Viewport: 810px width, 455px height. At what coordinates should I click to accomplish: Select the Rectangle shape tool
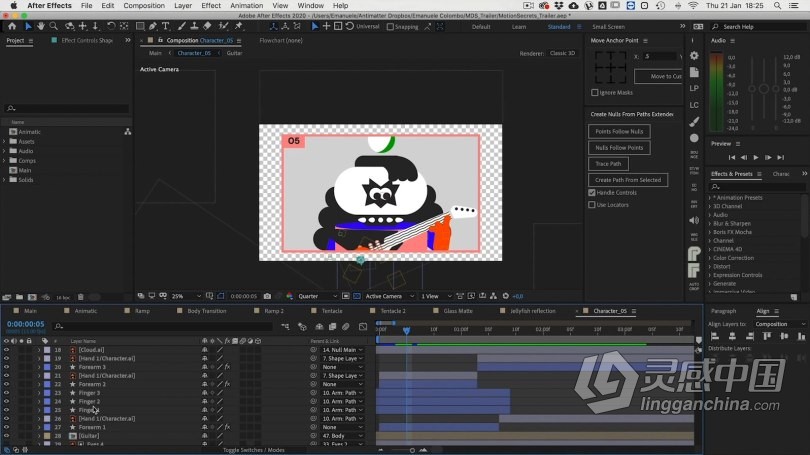coord(140,26)
